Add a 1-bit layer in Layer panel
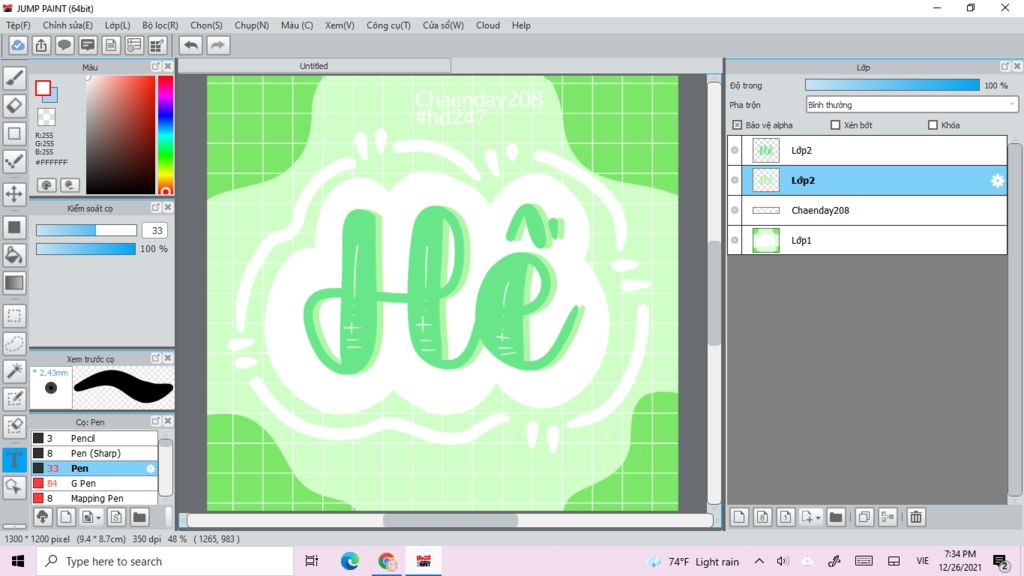Screen dimensions: 1024x576 [x=786, y=517]
